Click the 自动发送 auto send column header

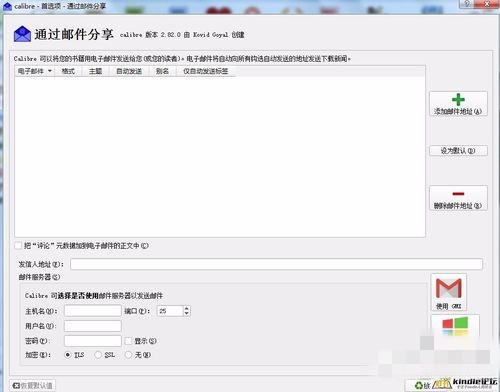point(129,71)
